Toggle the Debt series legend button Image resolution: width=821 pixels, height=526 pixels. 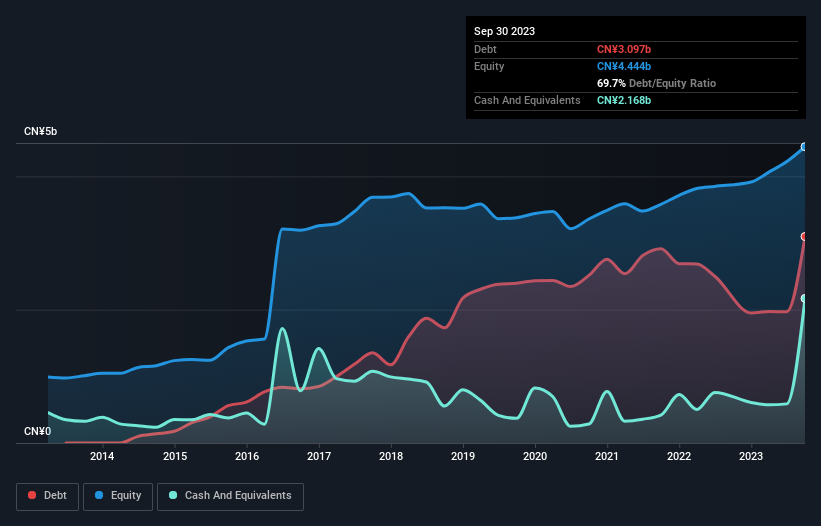47,496
